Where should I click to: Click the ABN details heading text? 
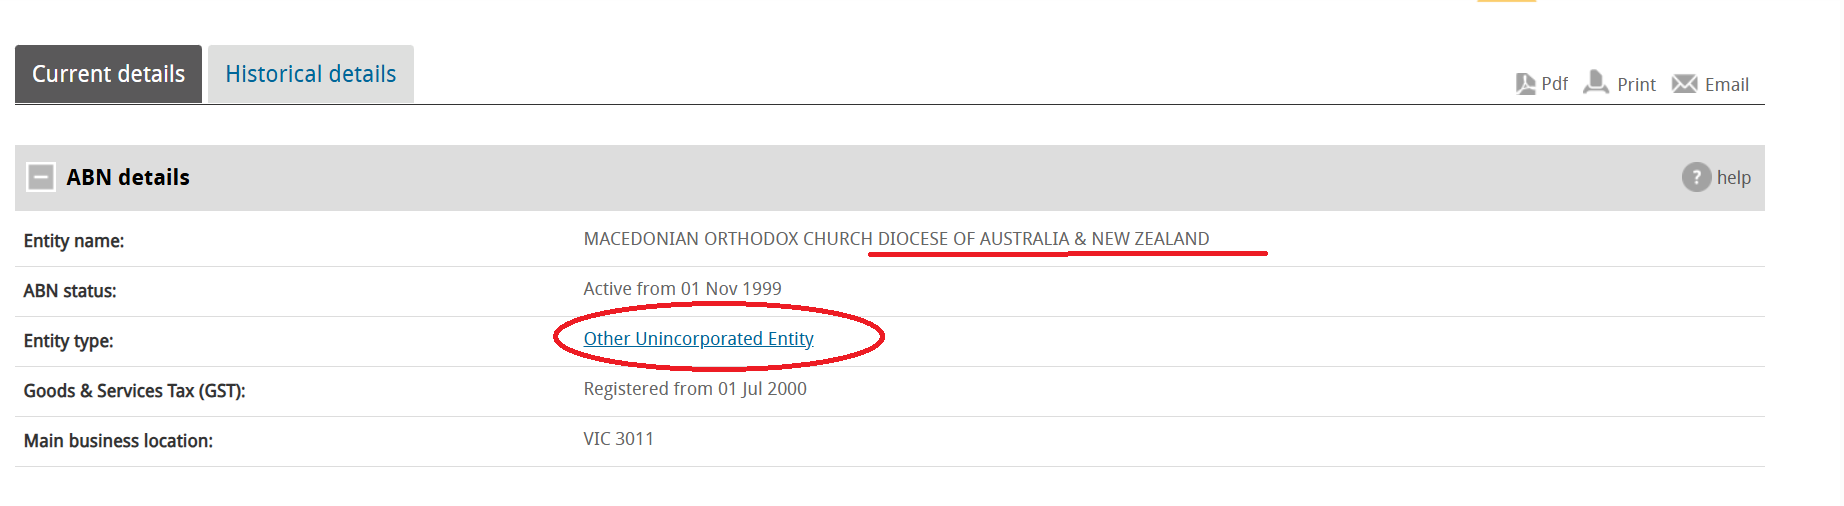(128, 177)
